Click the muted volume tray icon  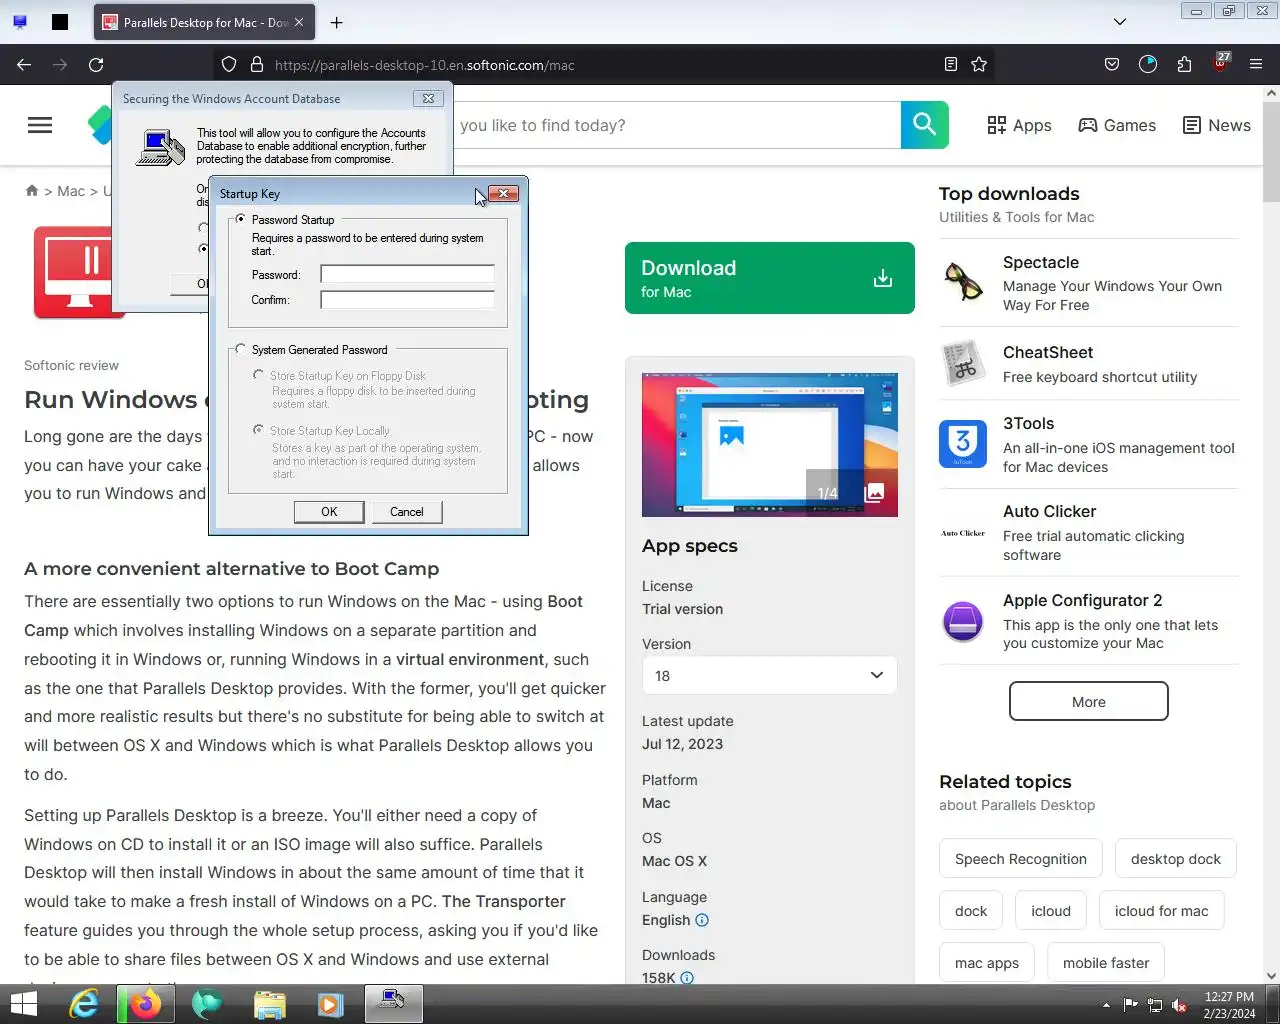click(1180, 1005)
